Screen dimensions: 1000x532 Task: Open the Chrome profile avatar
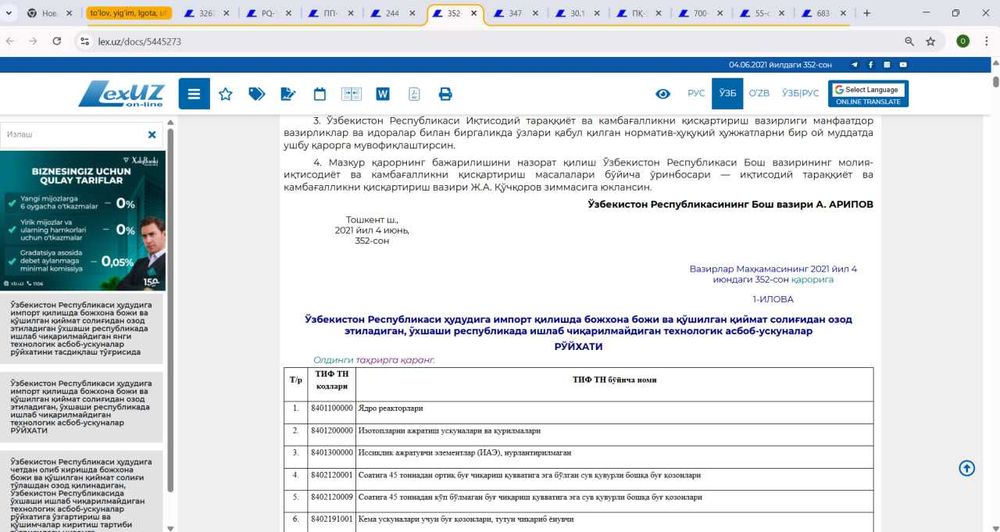pyautogui.click(x=963, y=41)
